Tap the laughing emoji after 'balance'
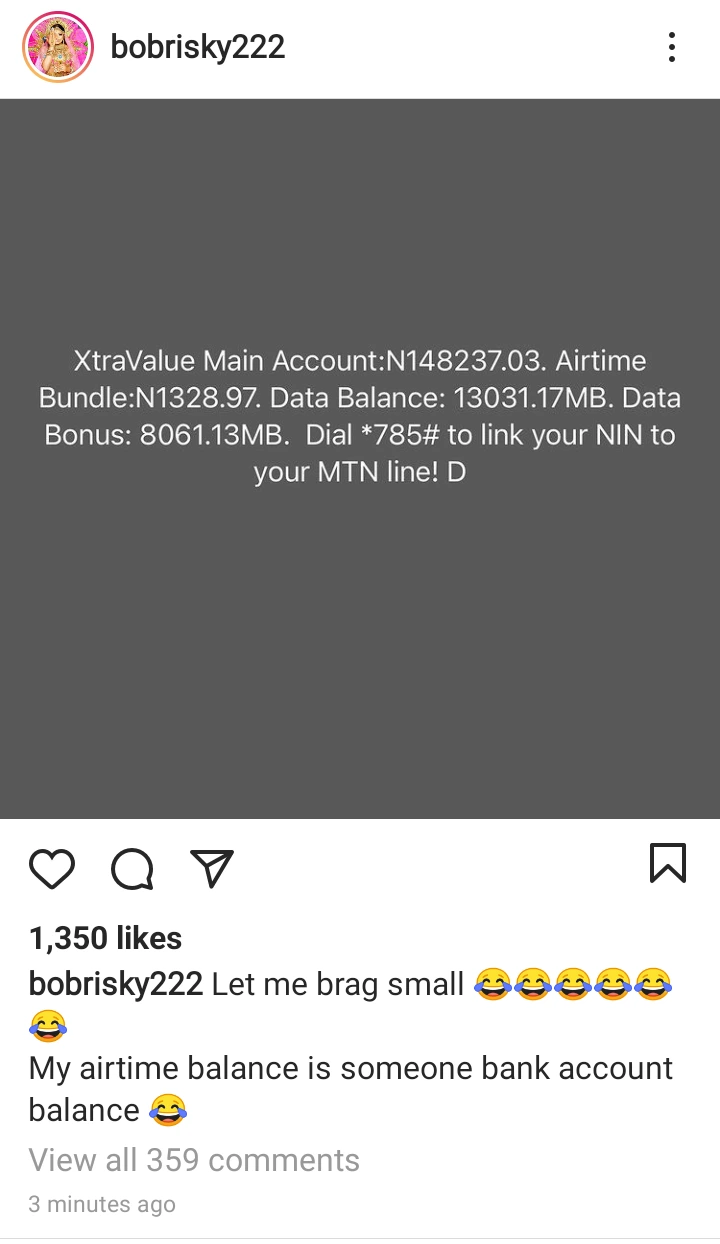This screenshot has height=1244, width=720. (168, 1110)
